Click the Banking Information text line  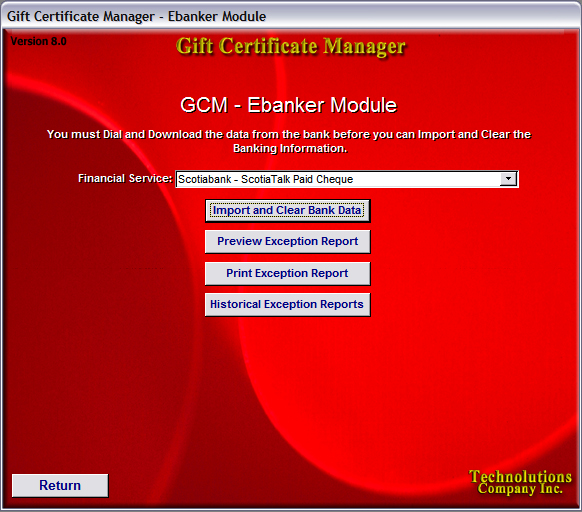[290, 148]
